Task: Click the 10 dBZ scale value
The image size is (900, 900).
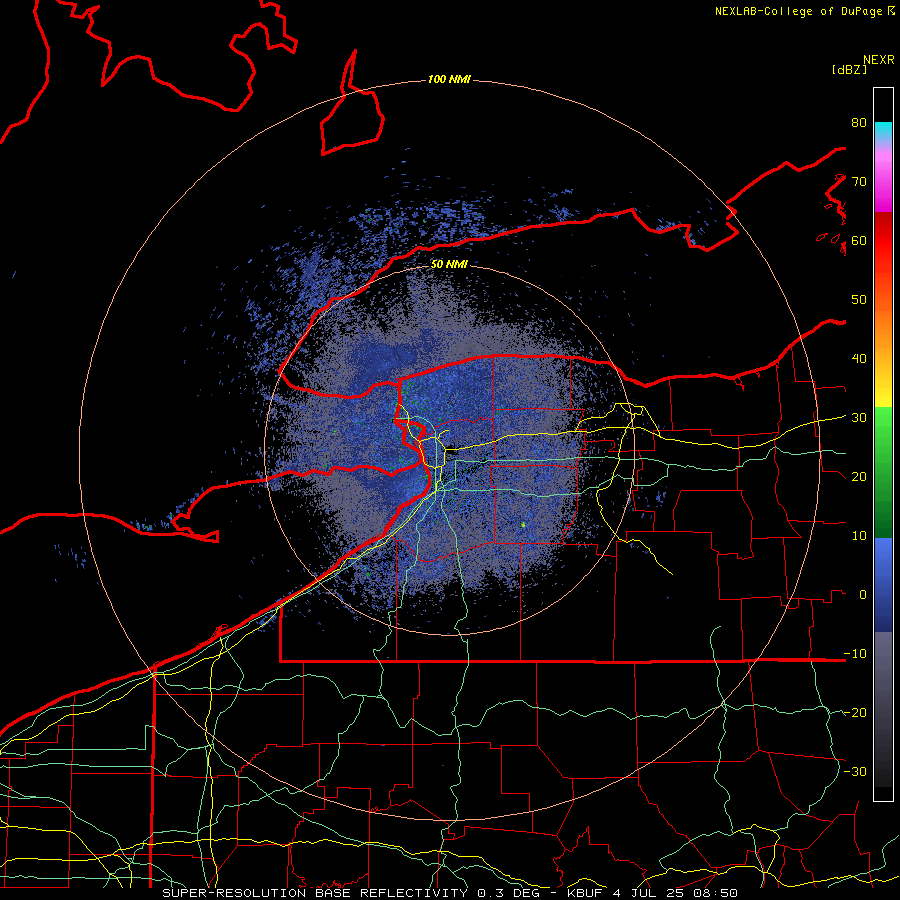Action: tap(859, 536)
